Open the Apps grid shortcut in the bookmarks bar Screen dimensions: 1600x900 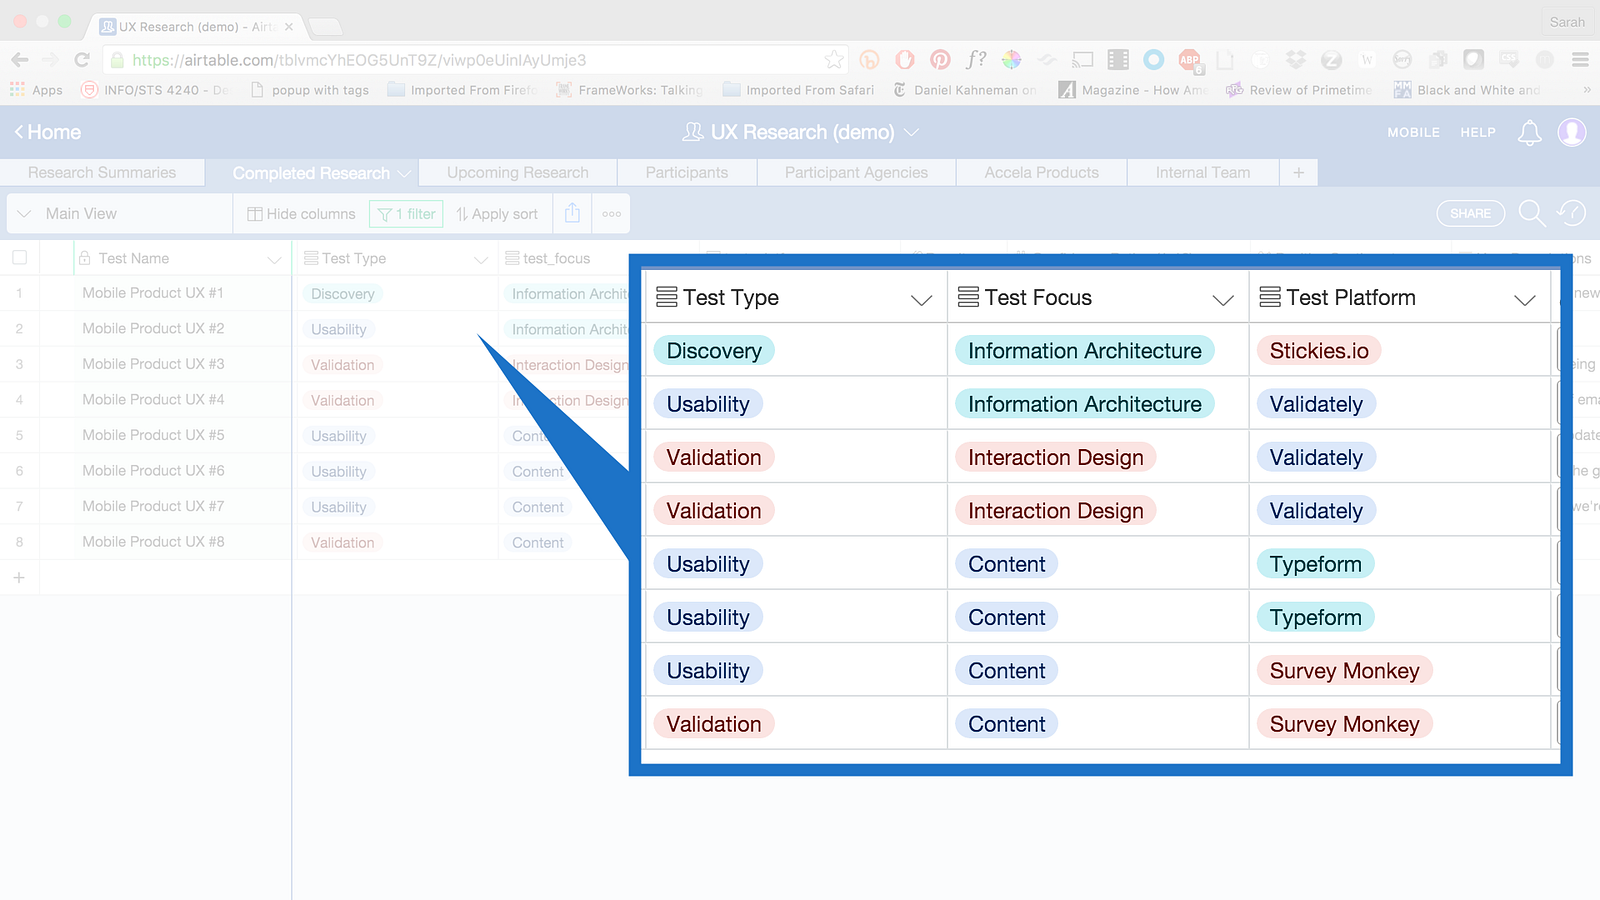(37, 90)
